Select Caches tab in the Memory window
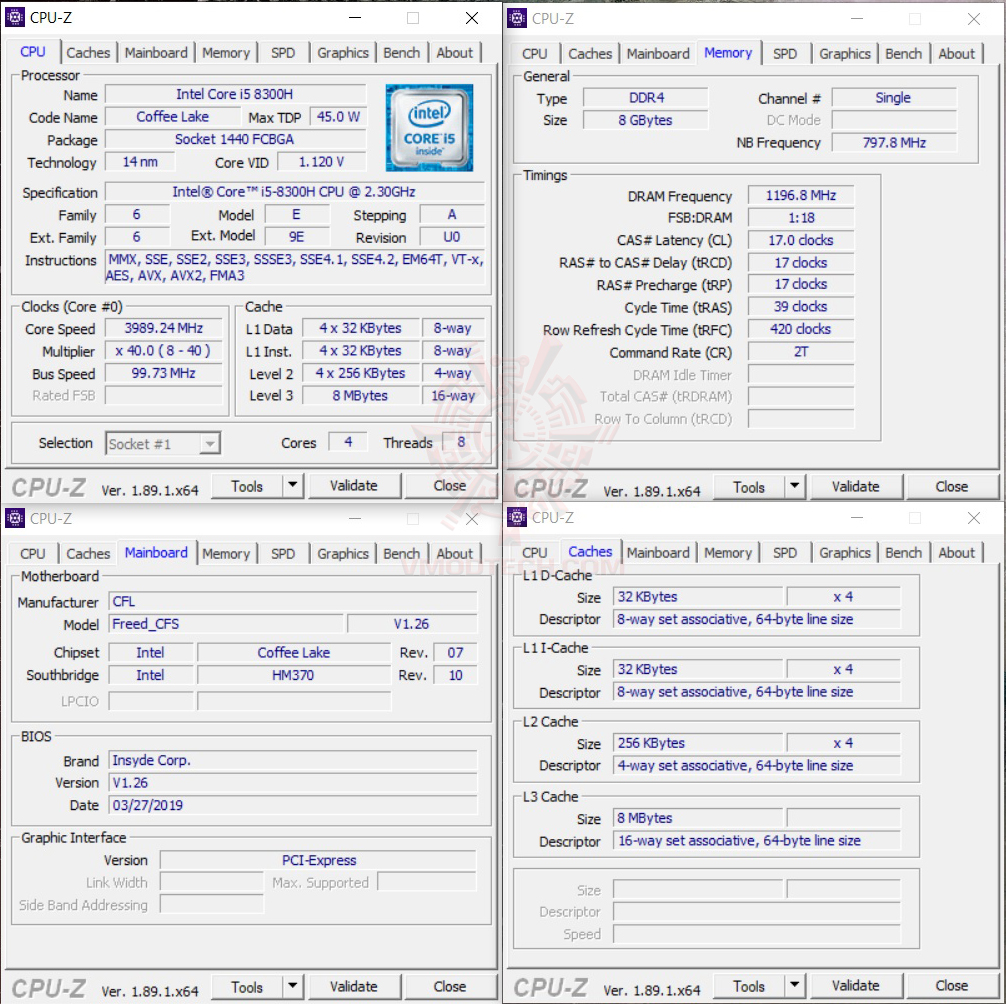The image size is (1006, 1004). coord(590,54)
